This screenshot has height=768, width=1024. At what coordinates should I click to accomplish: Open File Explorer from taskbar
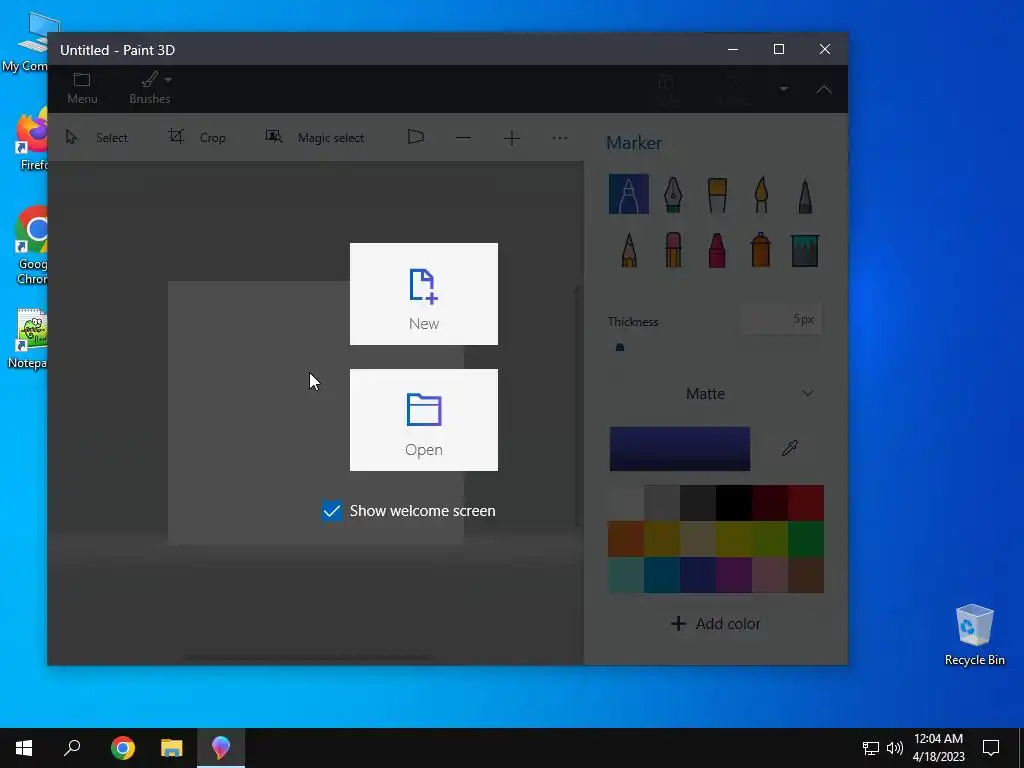coord(172,748)
